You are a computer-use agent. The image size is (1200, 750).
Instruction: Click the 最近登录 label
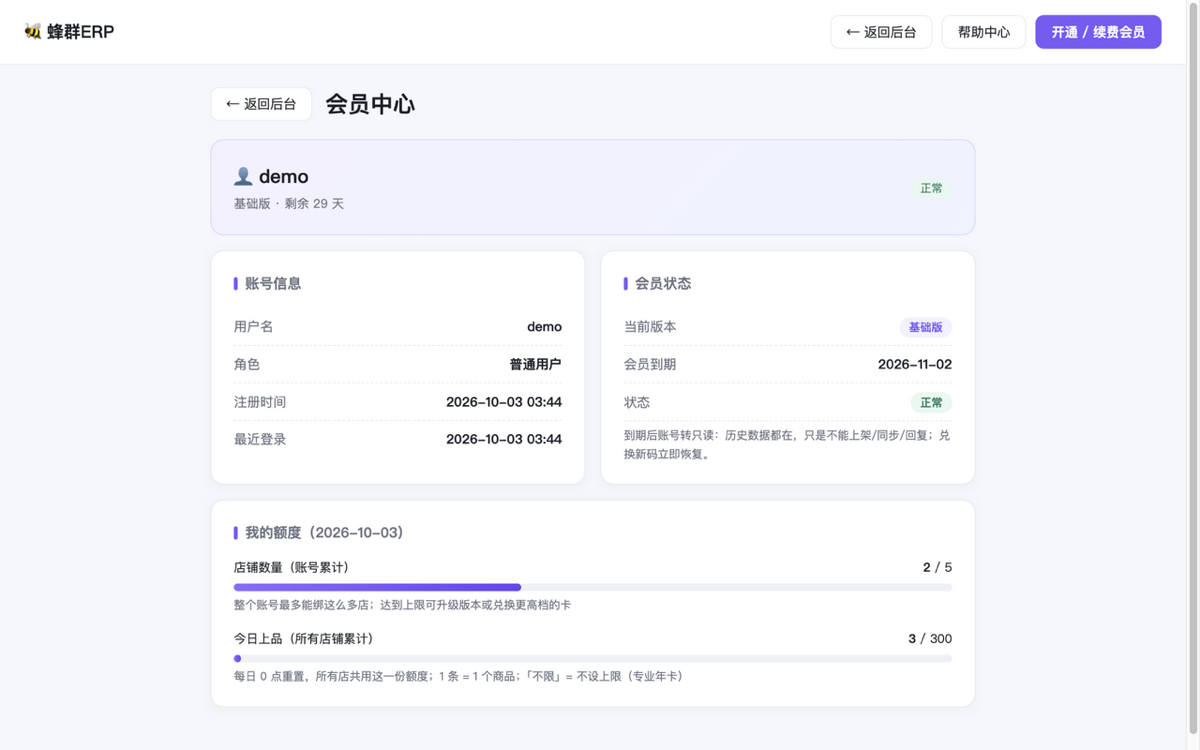(x=260, y=439)
